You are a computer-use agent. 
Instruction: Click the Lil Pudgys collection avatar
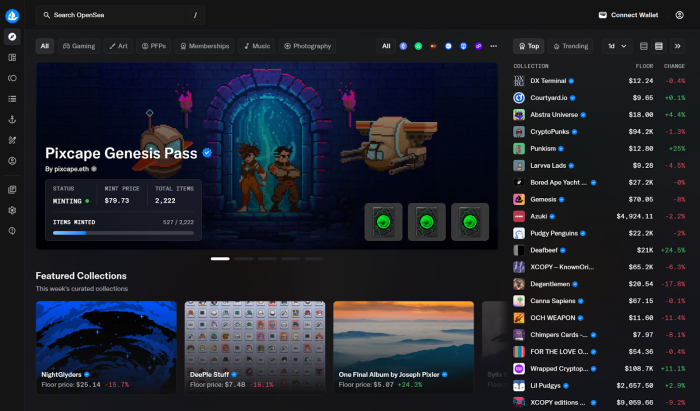[x=519, y=386]
